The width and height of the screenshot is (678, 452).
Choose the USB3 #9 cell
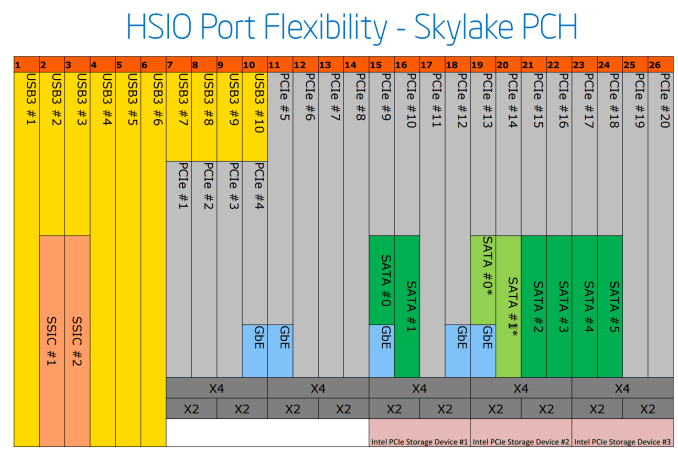point(230,117)
